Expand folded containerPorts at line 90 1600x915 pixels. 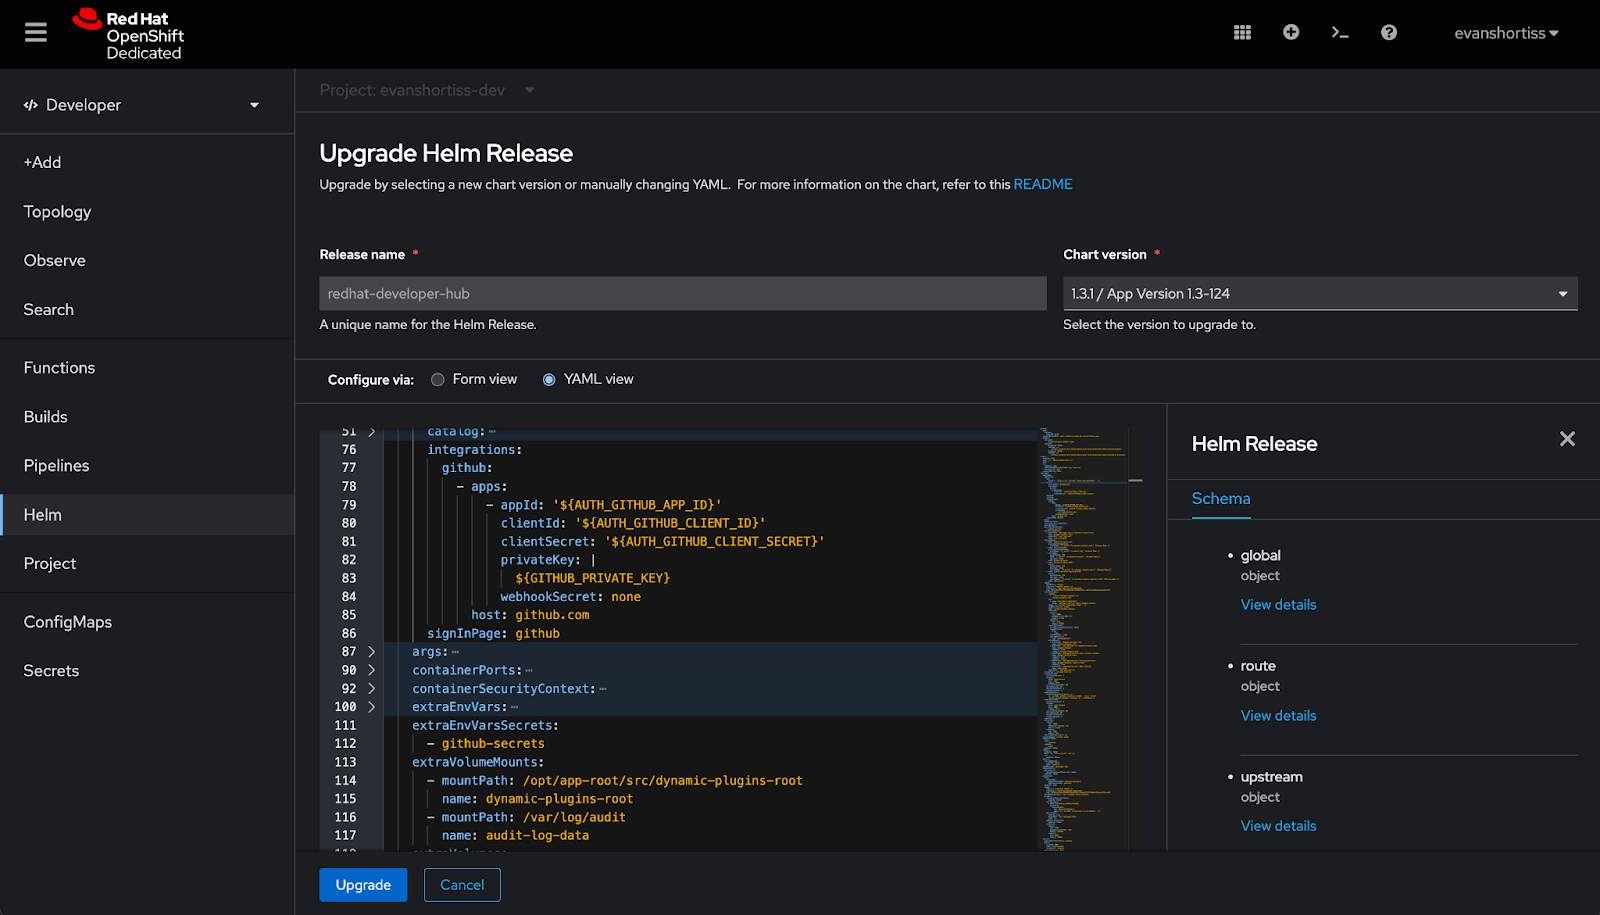coord(371,670)
